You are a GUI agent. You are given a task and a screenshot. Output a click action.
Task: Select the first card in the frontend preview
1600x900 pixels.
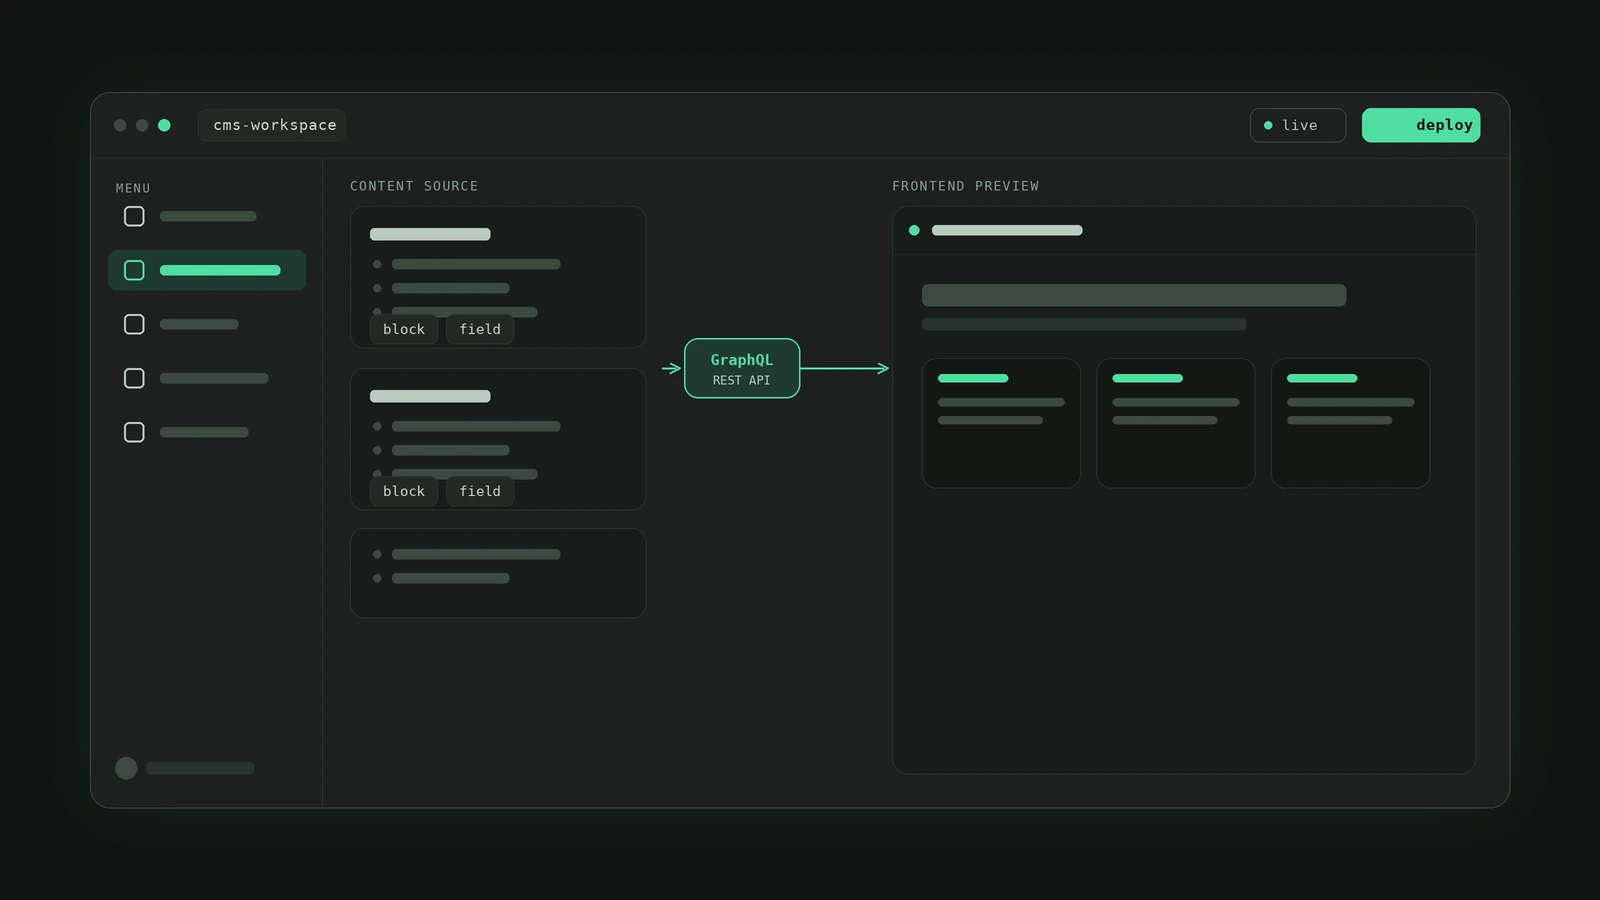tap(1001, 423)
